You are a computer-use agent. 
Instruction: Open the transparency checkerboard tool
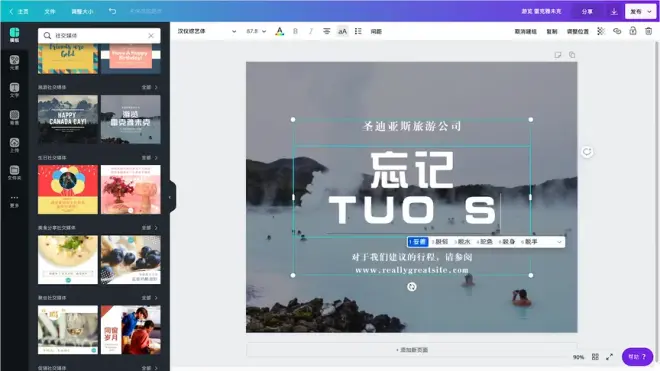(x=601, y=31)
